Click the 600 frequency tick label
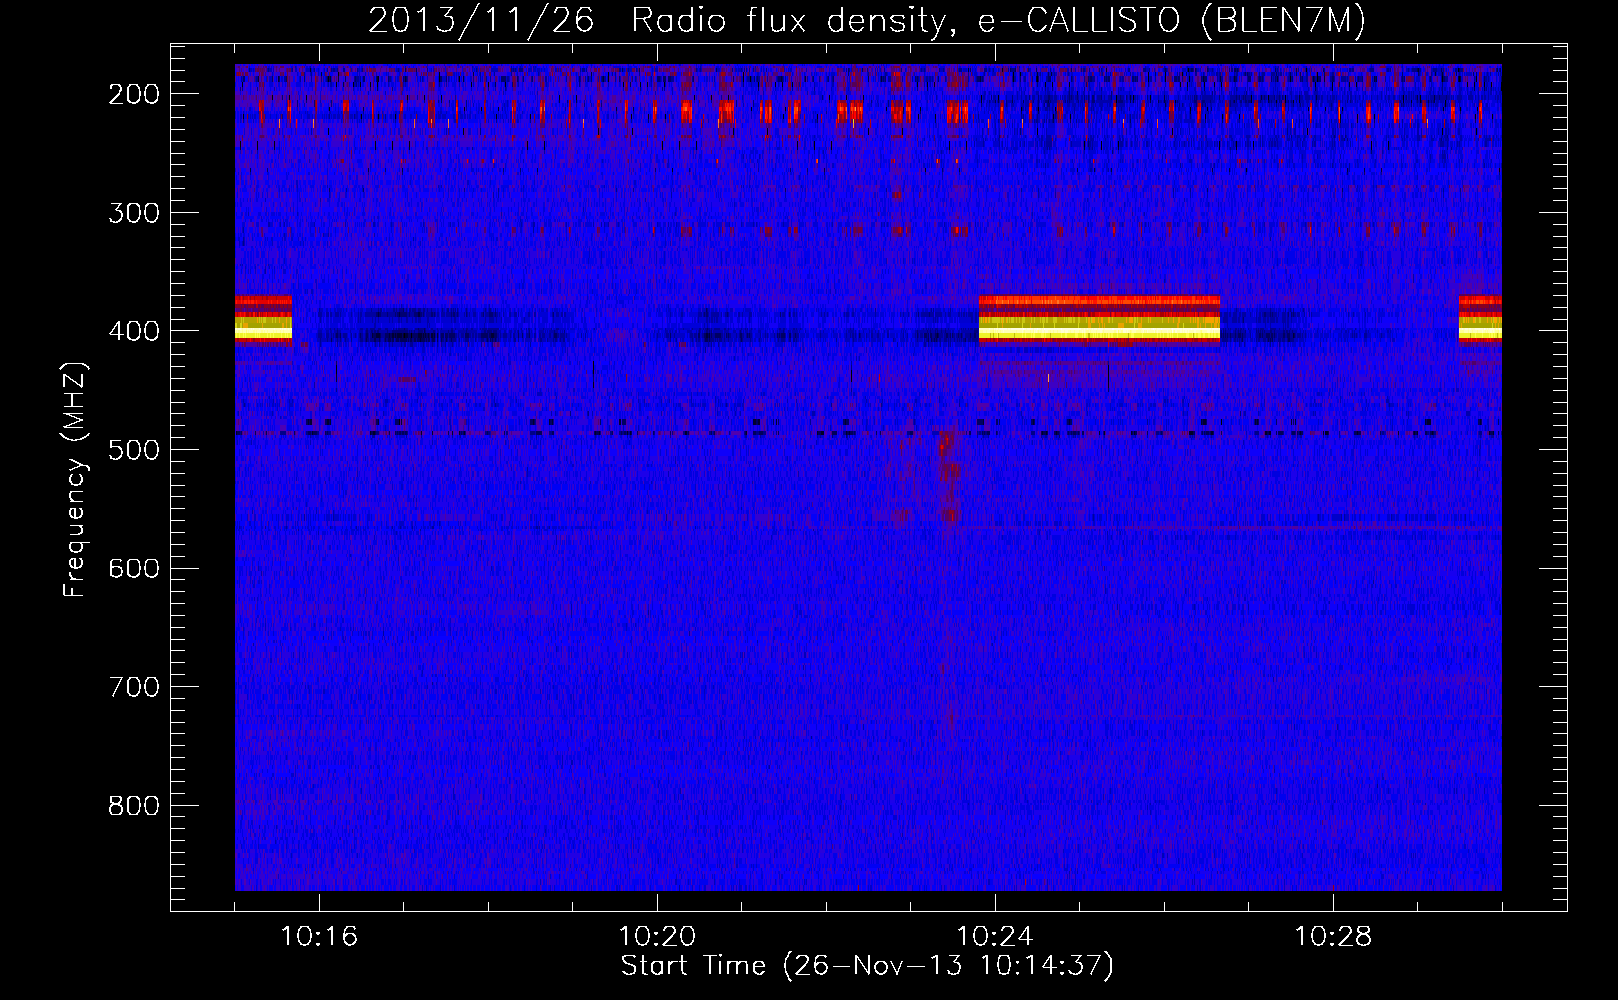The height and width of the screenshot is (1000, 1618). (x=134, y=568)
